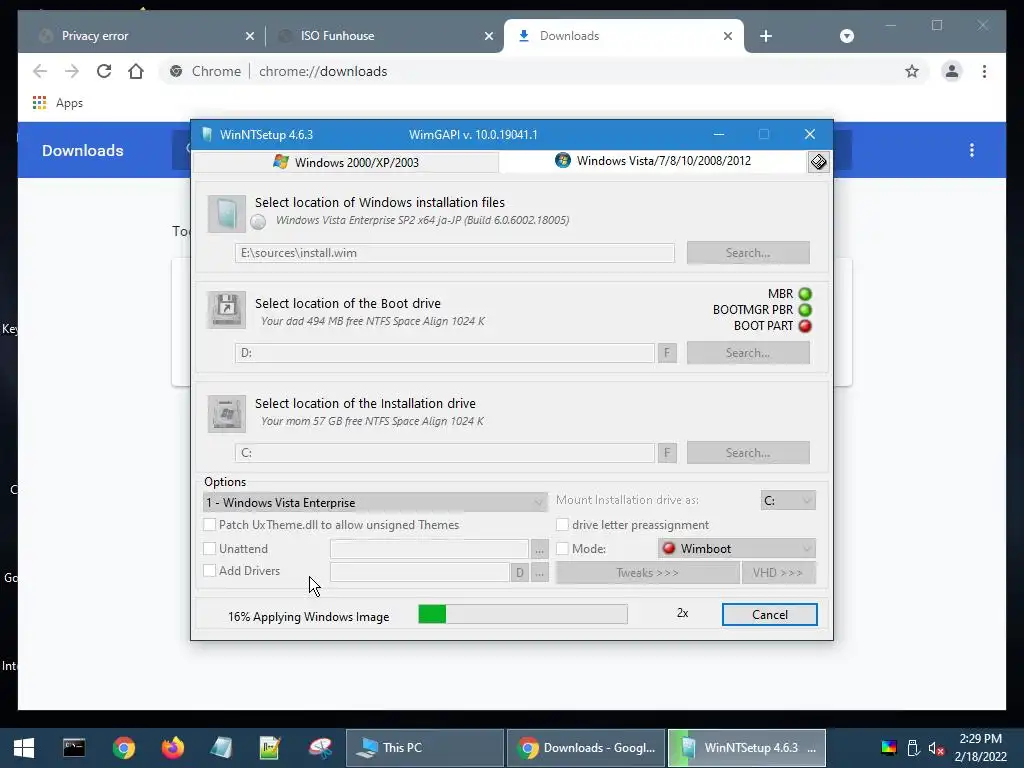Click Search for Boot drive location

[748, 353]
